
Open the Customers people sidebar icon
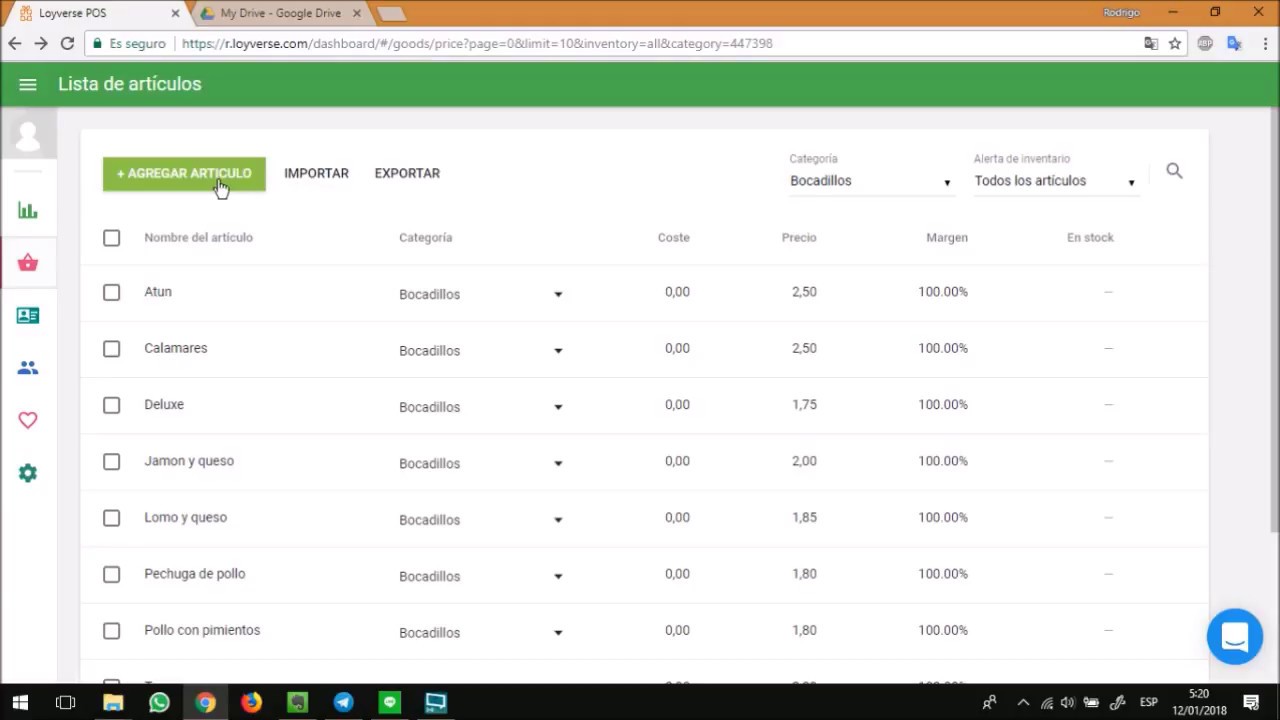(x=28, y=368)
